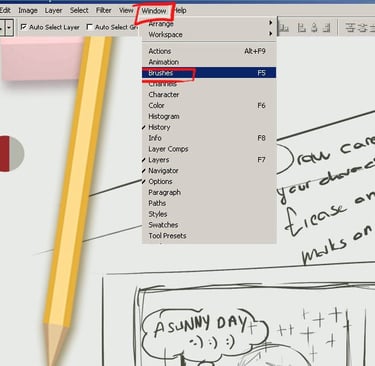The image size is (375, 366).
Task: Click the Distribute vertical centers icon
Action: pos(362,28)
